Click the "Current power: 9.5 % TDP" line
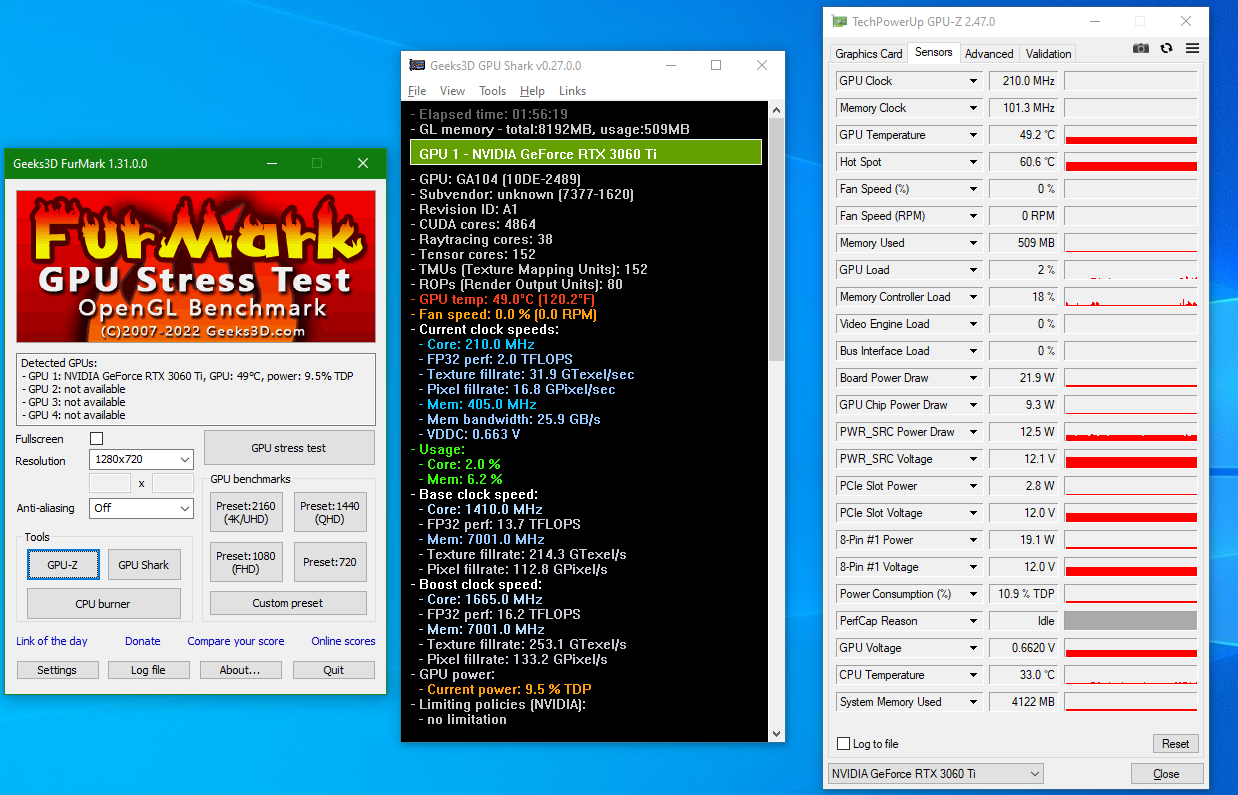Image resolution: width=1238 pixels, height=795 pixels. point(505,689)
